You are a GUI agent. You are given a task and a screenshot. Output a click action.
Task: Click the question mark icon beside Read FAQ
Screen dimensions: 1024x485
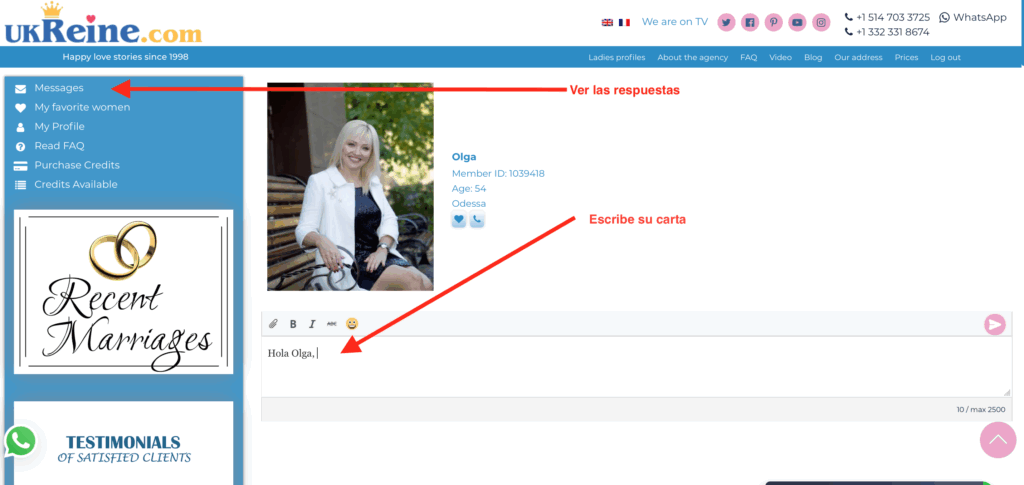21,147
